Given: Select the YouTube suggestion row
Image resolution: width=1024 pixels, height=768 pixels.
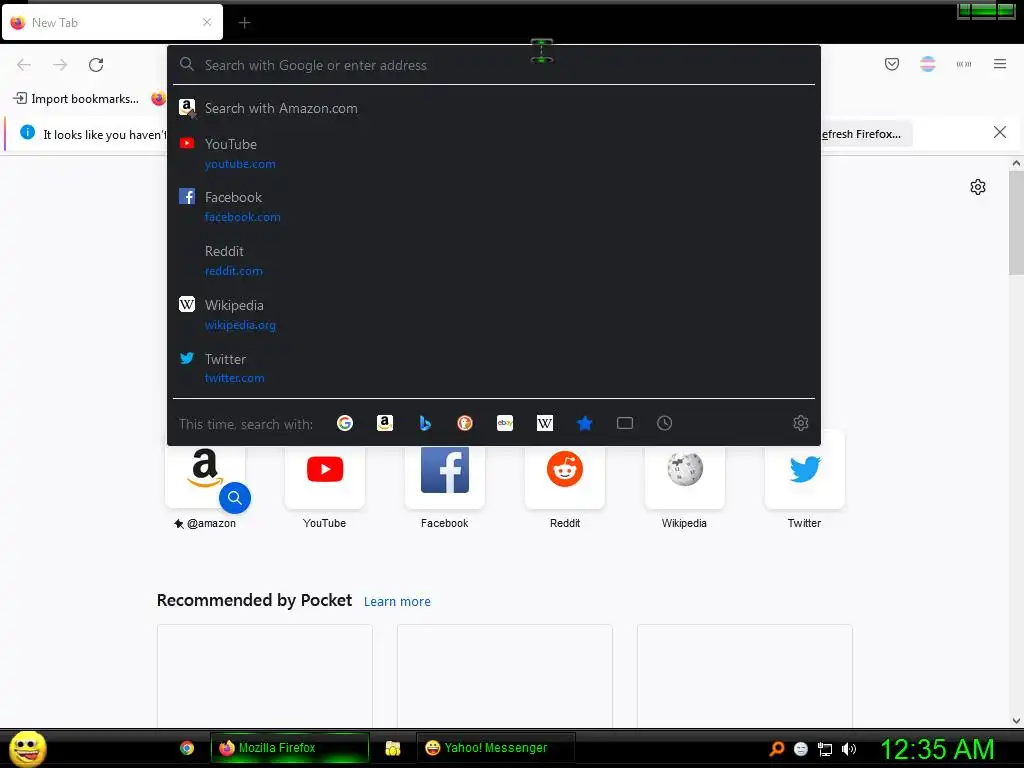Looking at the screenshot, I should [494, 153].
